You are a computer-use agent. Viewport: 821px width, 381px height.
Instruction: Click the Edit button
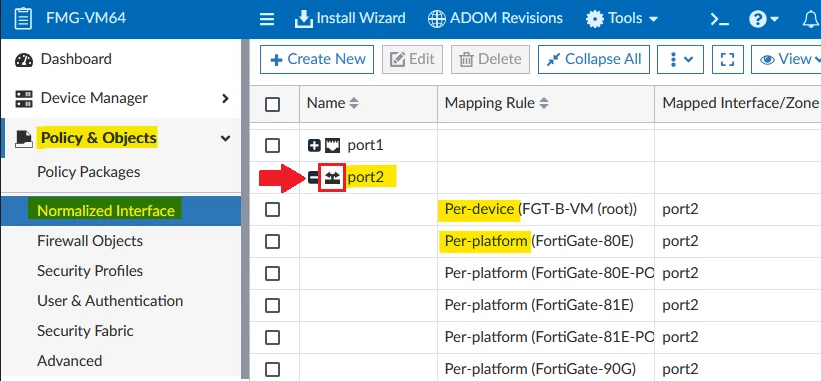(x=413, y=59)
